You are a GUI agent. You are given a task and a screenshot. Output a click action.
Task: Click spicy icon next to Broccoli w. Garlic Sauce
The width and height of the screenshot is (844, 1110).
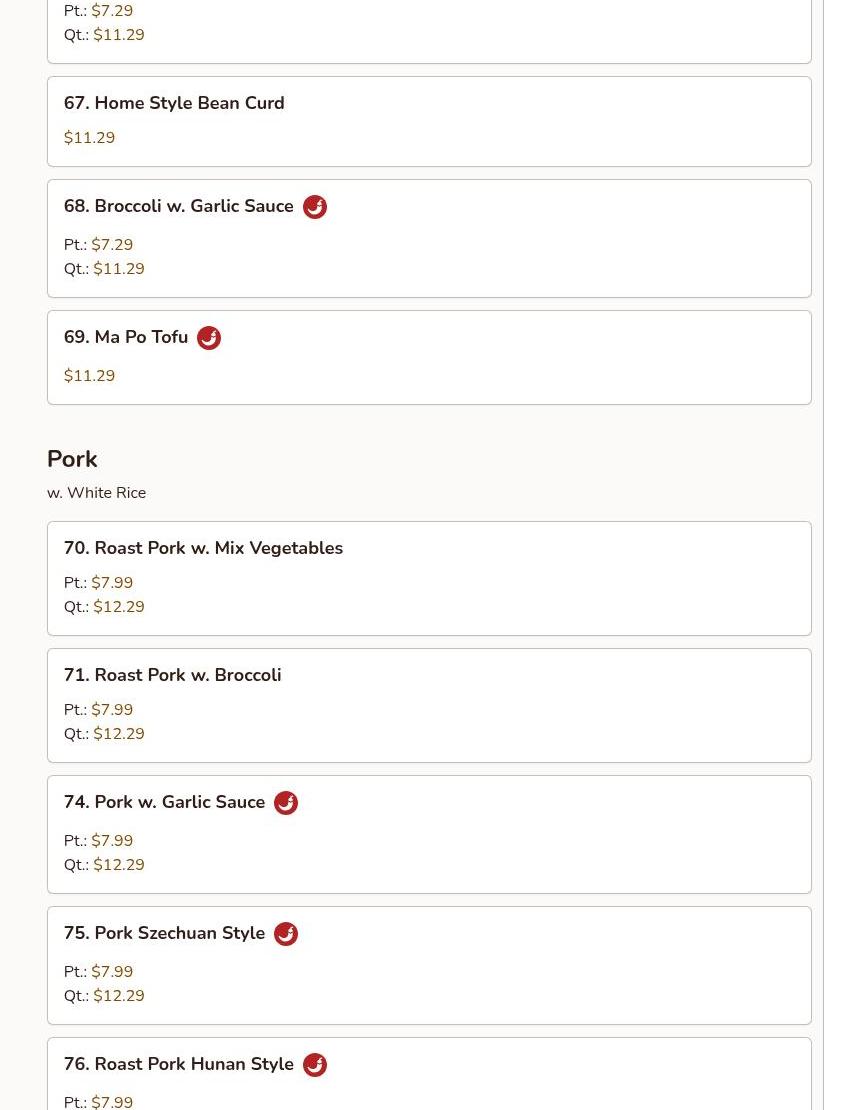314,207
